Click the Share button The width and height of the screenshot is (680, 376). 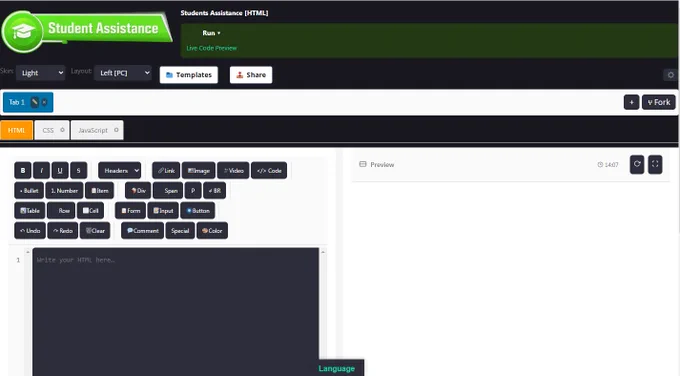click(x=251, y=75)
